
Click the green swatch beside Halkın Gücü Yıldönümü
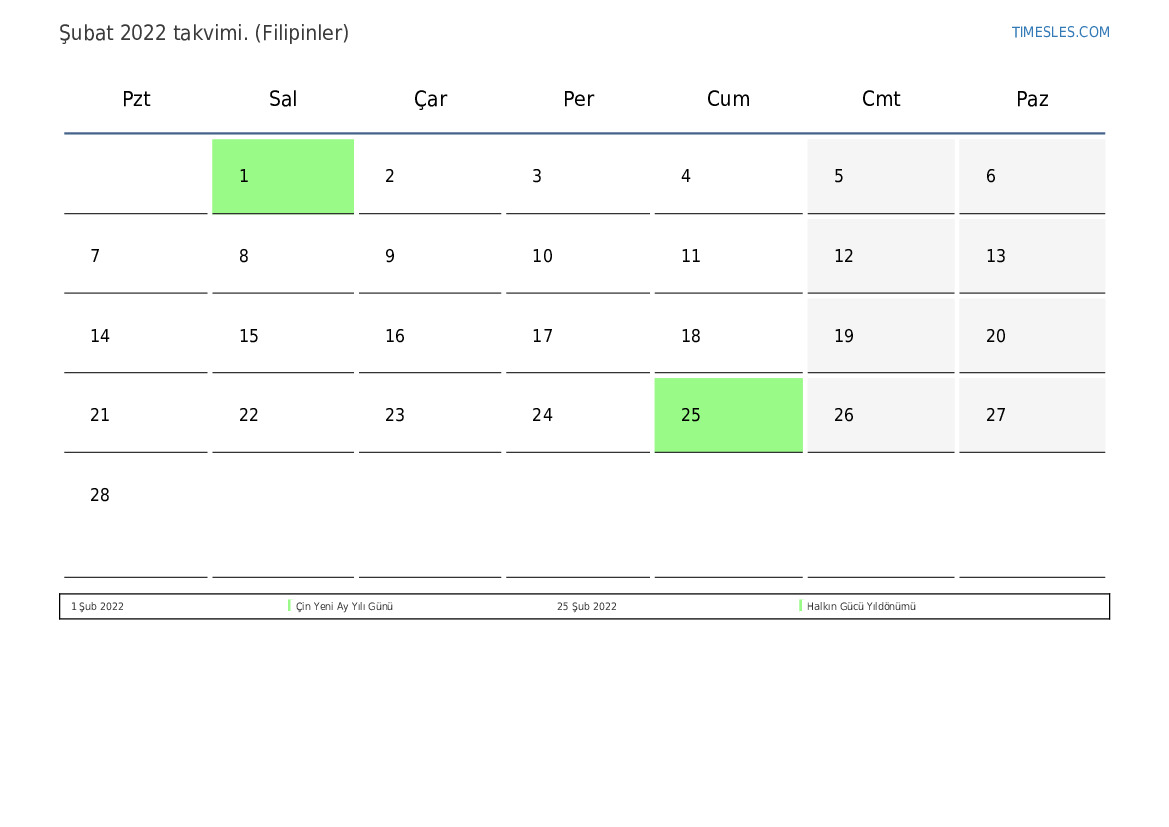(801, 606)
